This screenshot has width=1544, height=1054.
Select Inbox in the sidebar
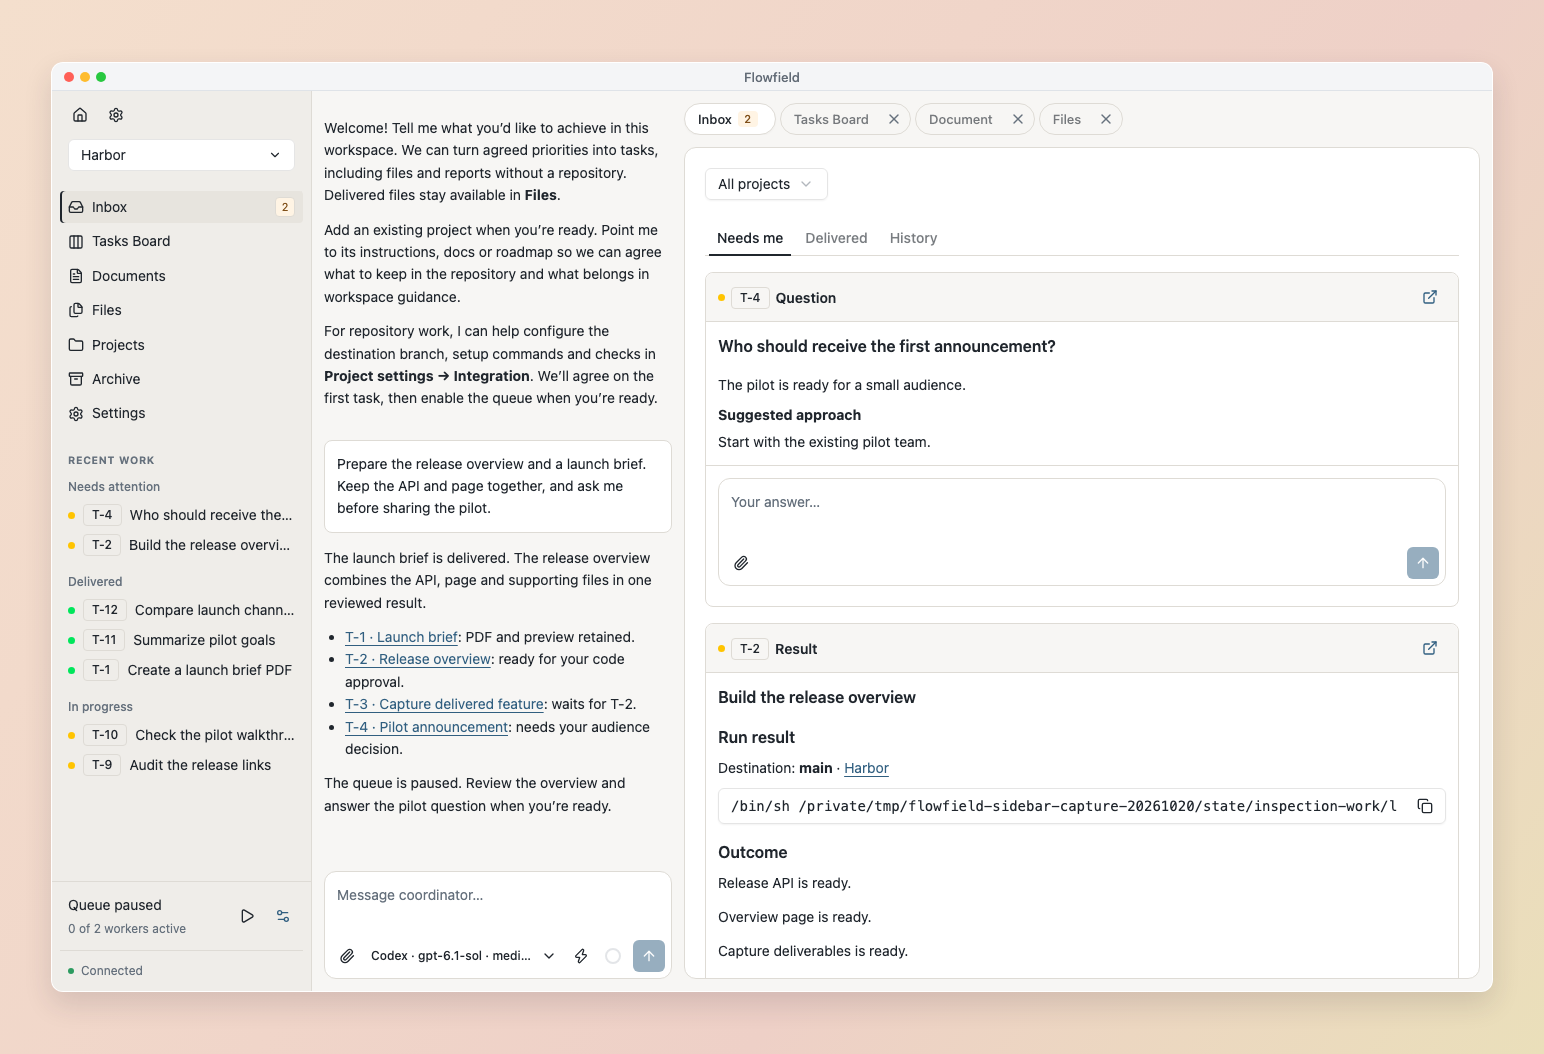(x=181, y=207)
